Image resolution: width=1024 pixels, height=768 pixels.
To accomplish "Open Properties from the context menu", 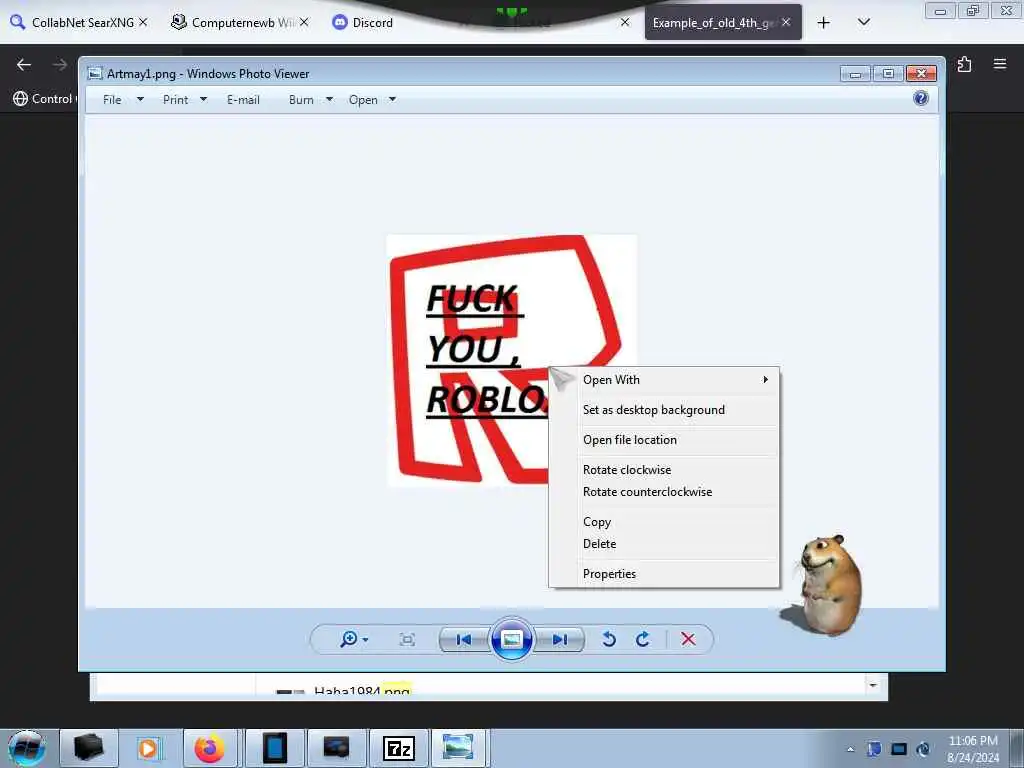I will [x=664, y=573].
